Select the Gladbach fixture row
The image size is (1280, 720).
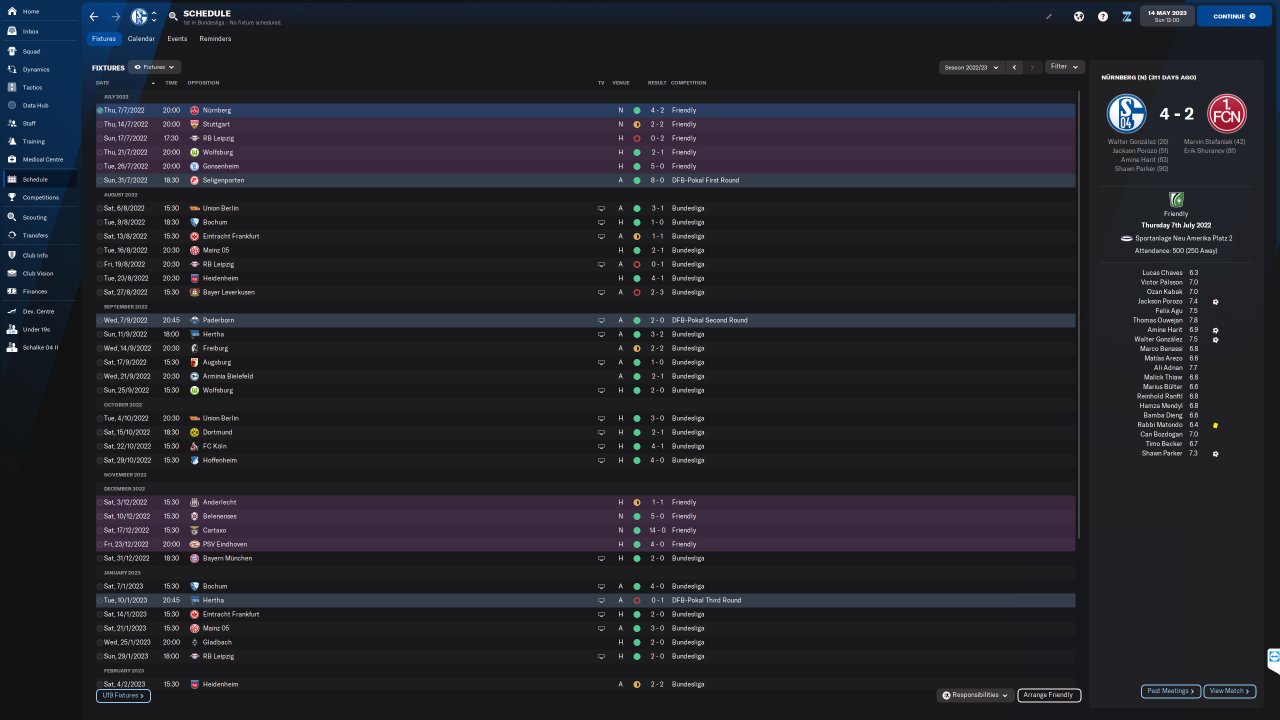pos(586,642)
